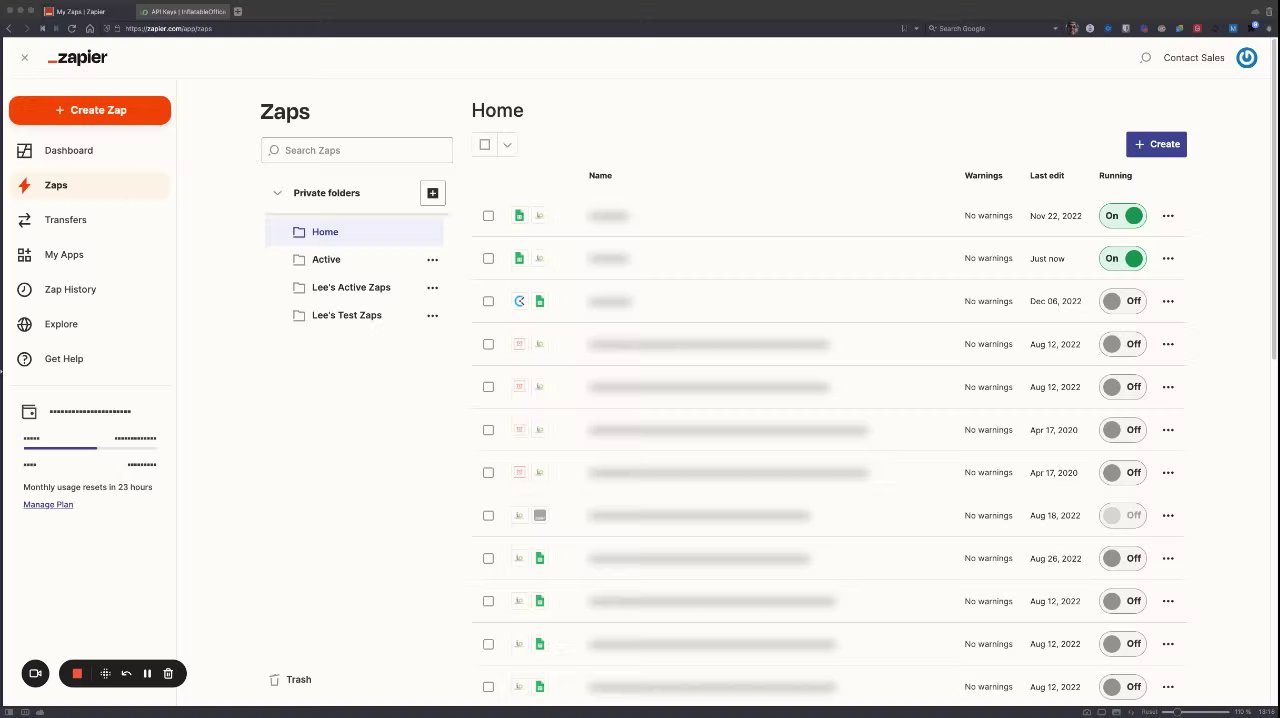Screen dimensions: 1280x718
Task: Tick the select-all zaps checkbox
Action: tap(485, 145)
